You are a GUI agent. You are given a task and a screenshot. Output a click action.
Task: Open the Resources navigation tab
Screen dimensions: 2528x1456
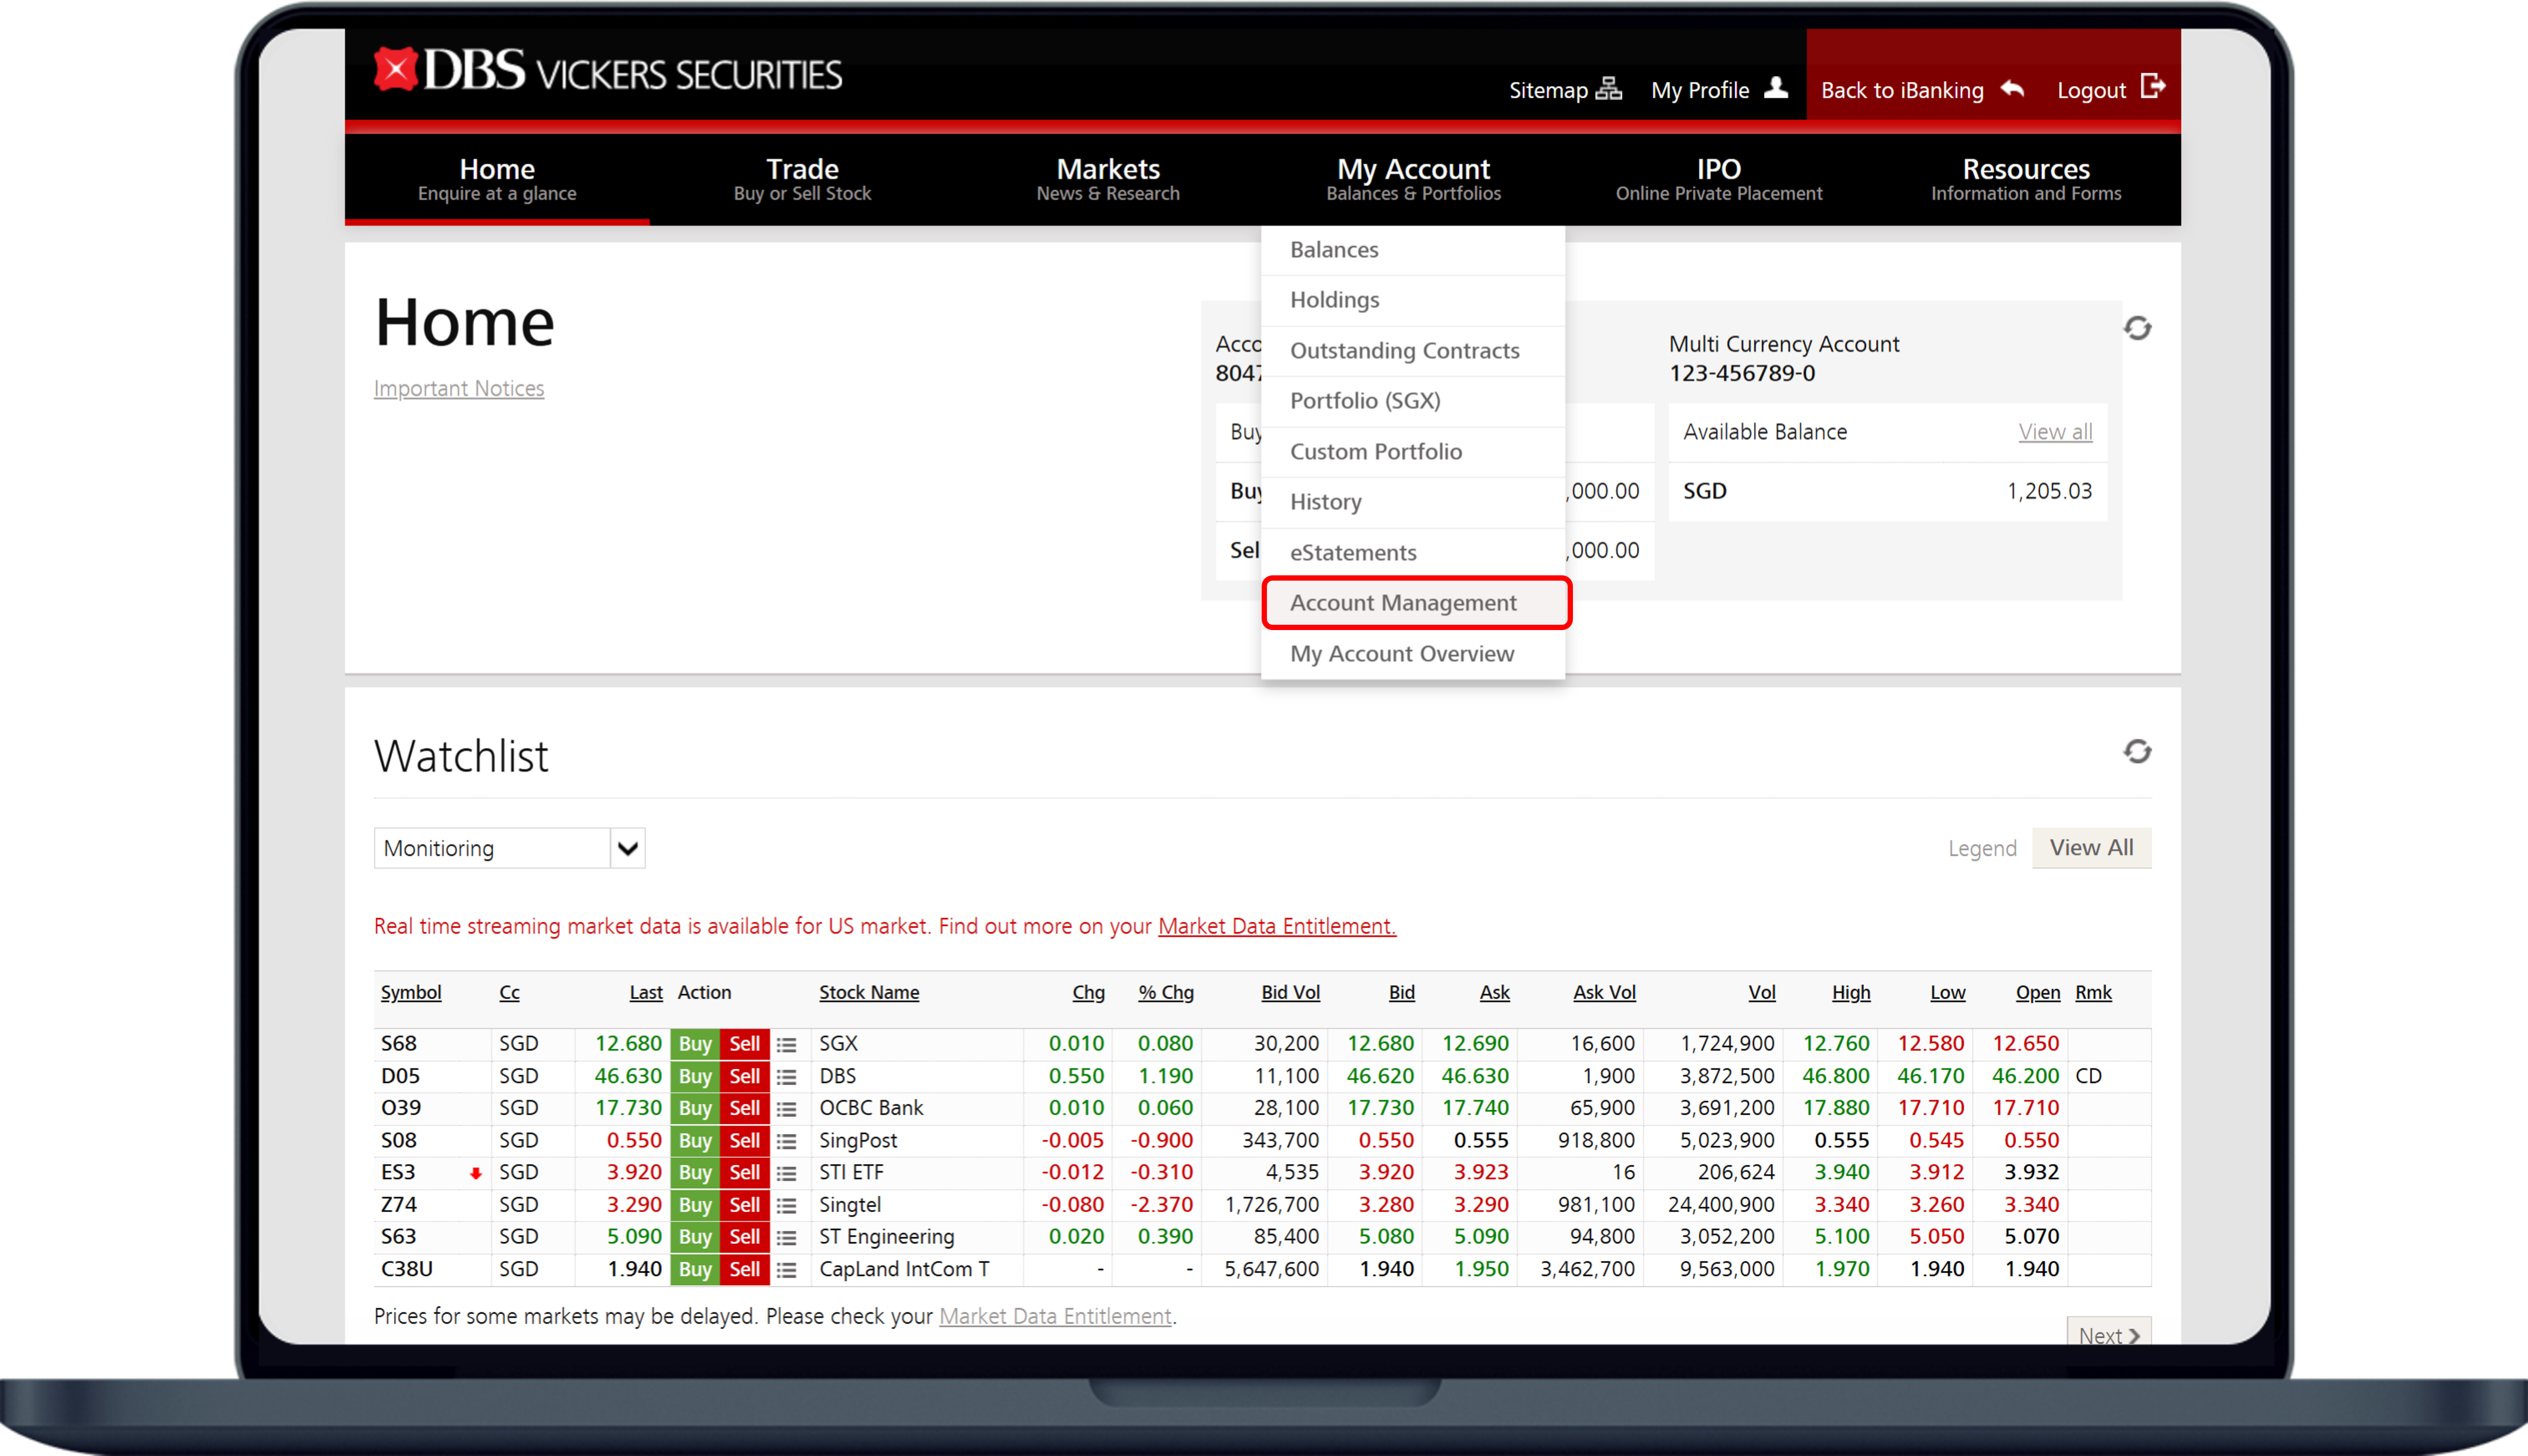pos(2026,179)
